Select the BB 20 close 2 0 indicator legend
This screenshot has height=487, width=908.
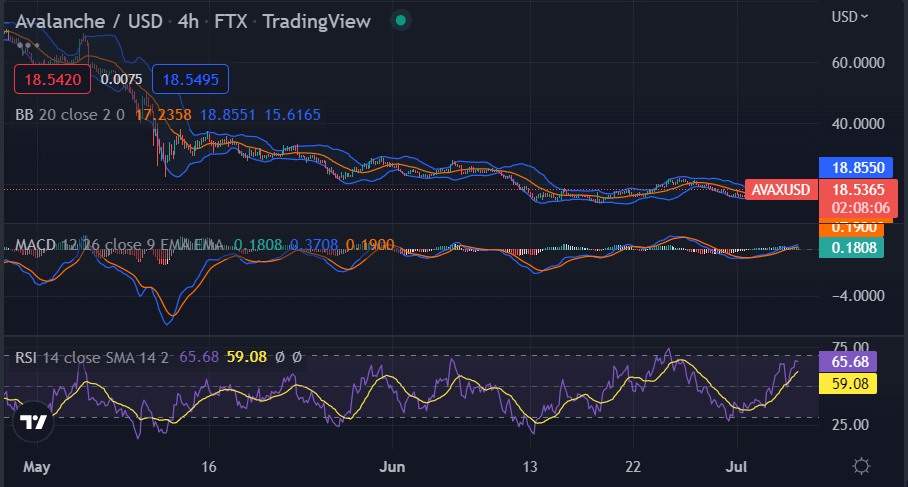[x=70, y=115]
